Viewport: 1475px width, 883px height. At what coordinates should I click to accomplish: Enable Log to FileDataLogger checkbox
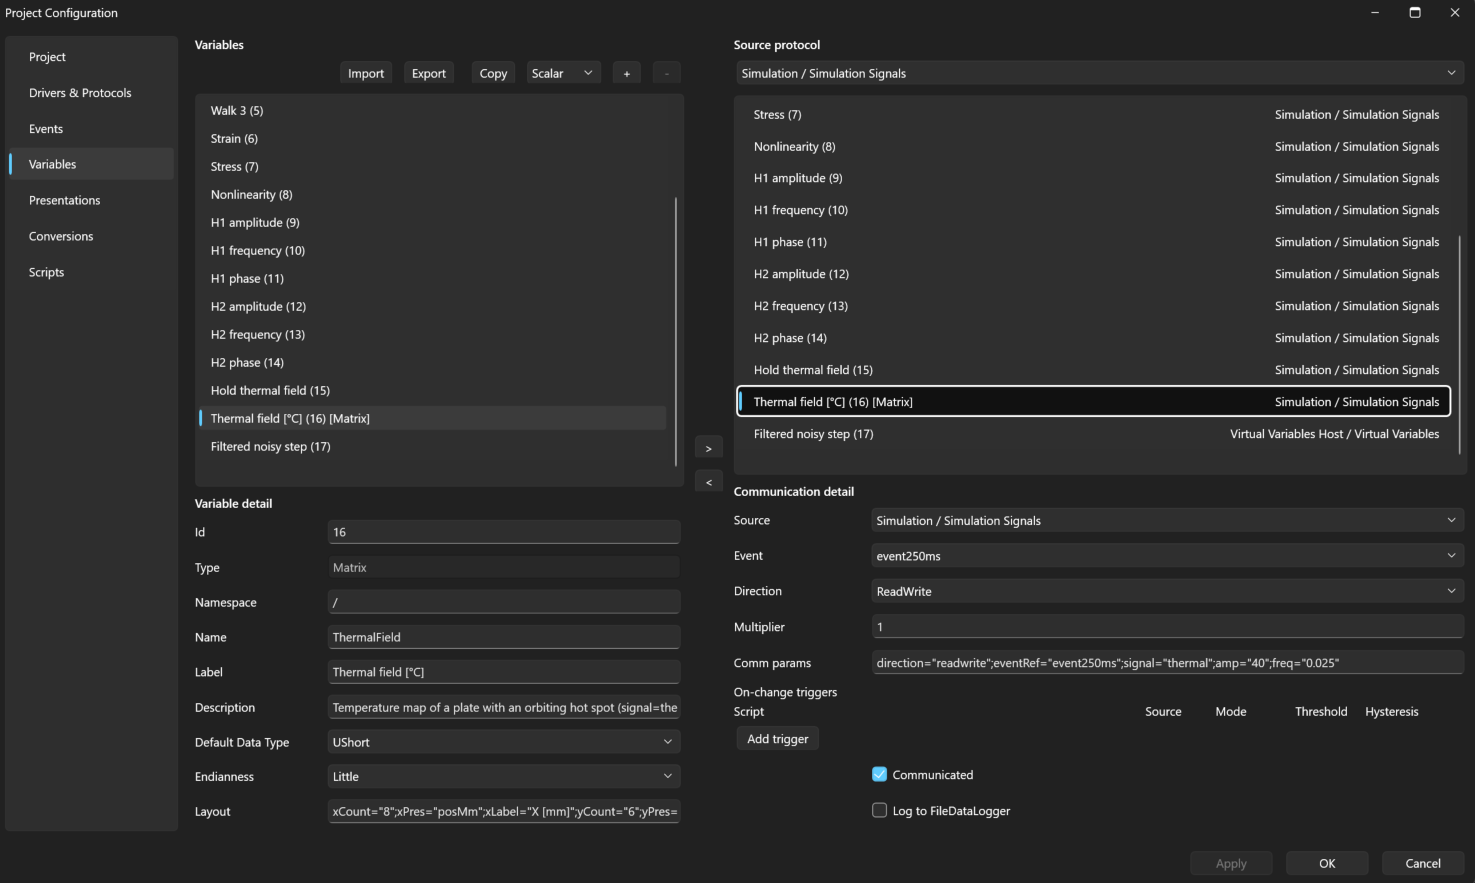tap(880, 811)
